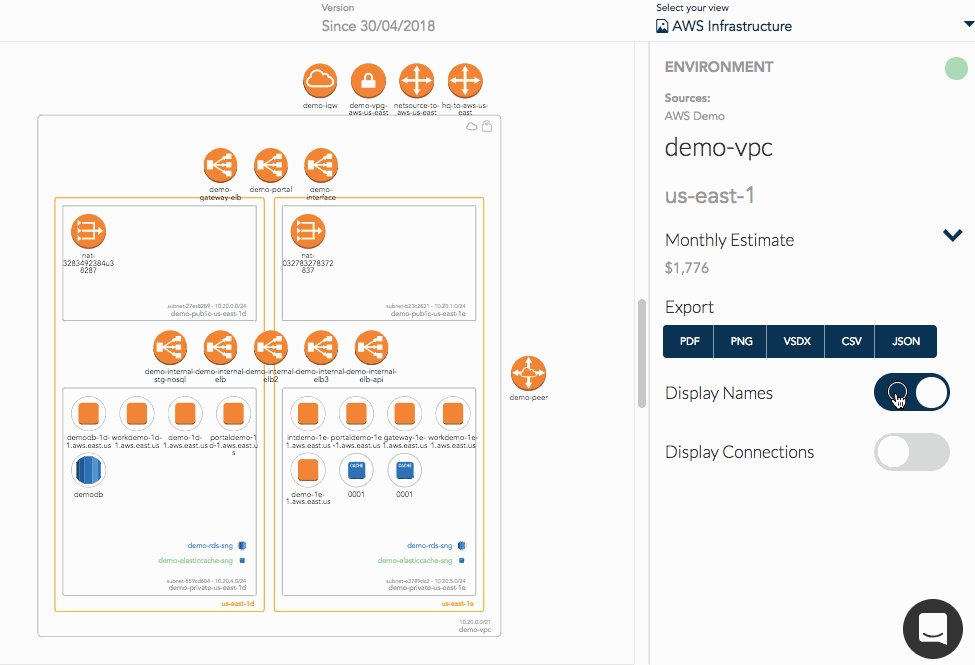Enable the Display Connections switch
The height and width of the screenshot is (665, 975).
[912, 452]
